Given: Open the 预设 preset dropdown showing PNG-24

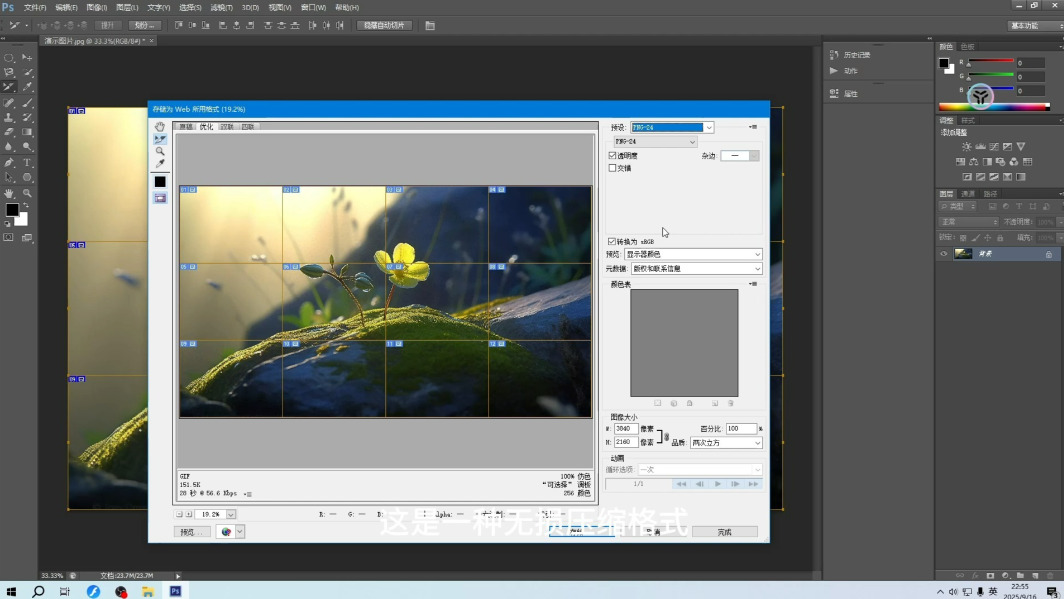Looking at the screenshot, I should 671,127.
